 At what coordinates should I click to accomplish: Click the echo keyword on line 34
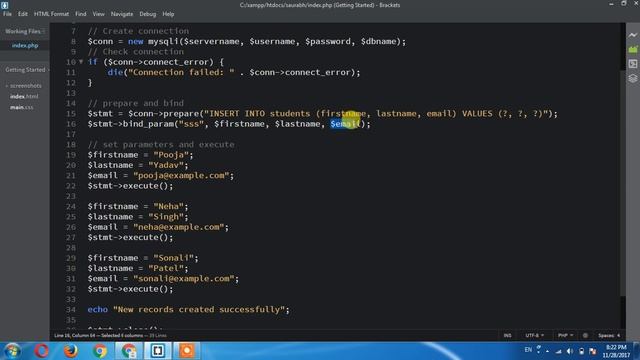[x=98, y=309]
